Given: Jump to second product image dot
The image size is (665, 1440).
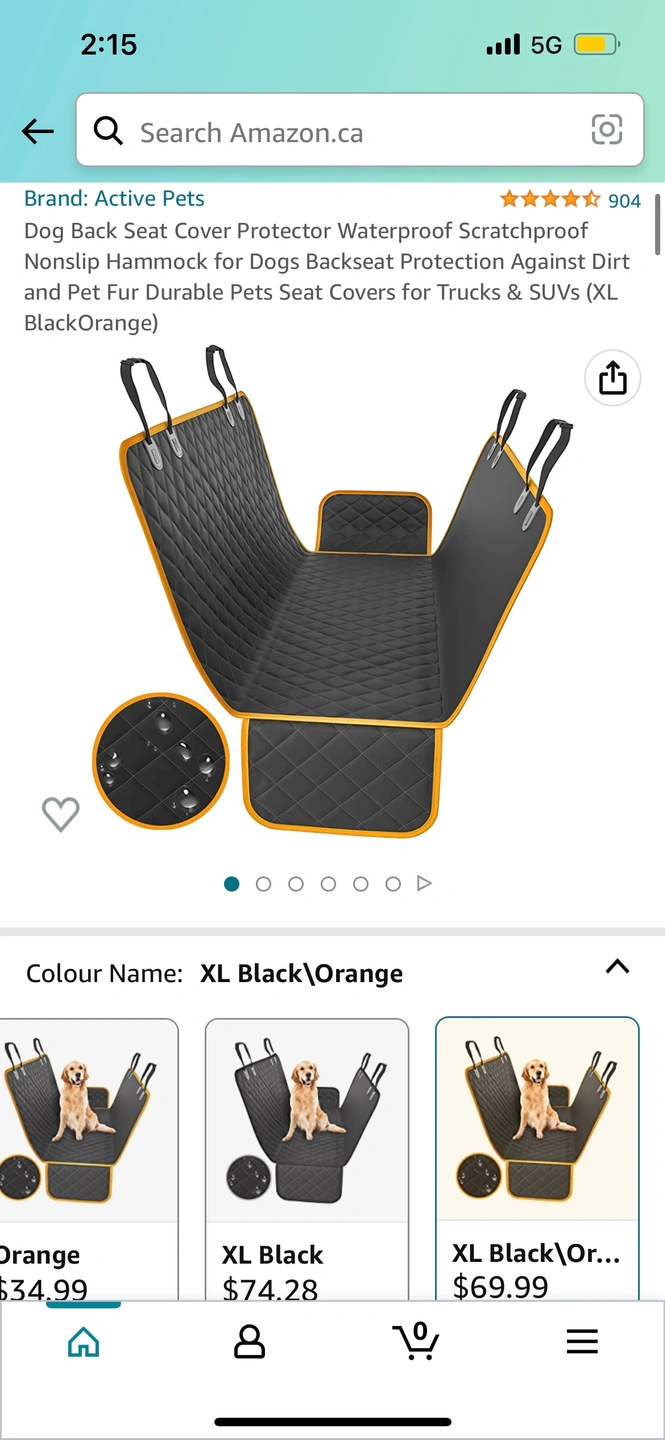Looking at the screenshot, I should [x=264, y=884].
